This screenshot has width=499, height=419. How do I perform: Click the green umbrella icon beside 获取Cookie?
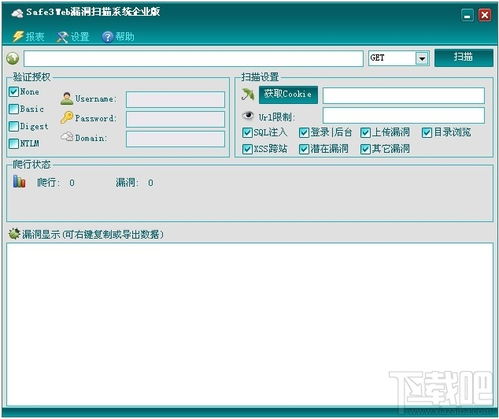(x=248, y=94)
